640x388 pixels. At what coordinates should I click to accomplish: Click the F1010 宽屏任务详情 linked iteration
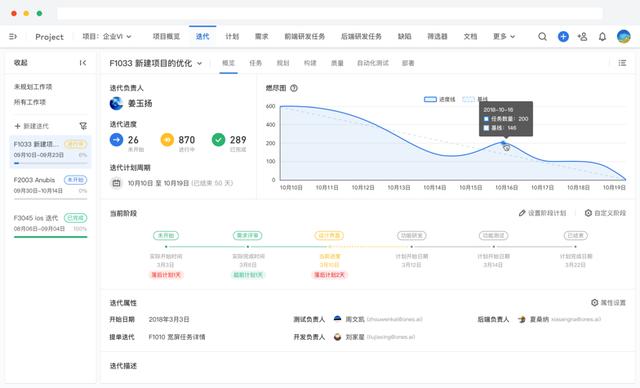[x=177, y=337]
